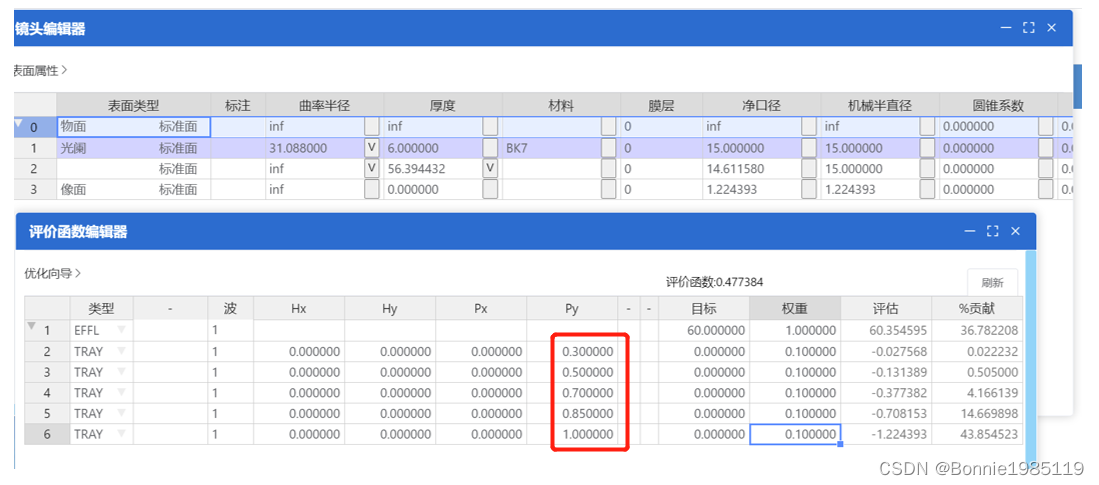Select weight cell in TRAY row 6
This screenshot has height=485, width=1099.
795,434
